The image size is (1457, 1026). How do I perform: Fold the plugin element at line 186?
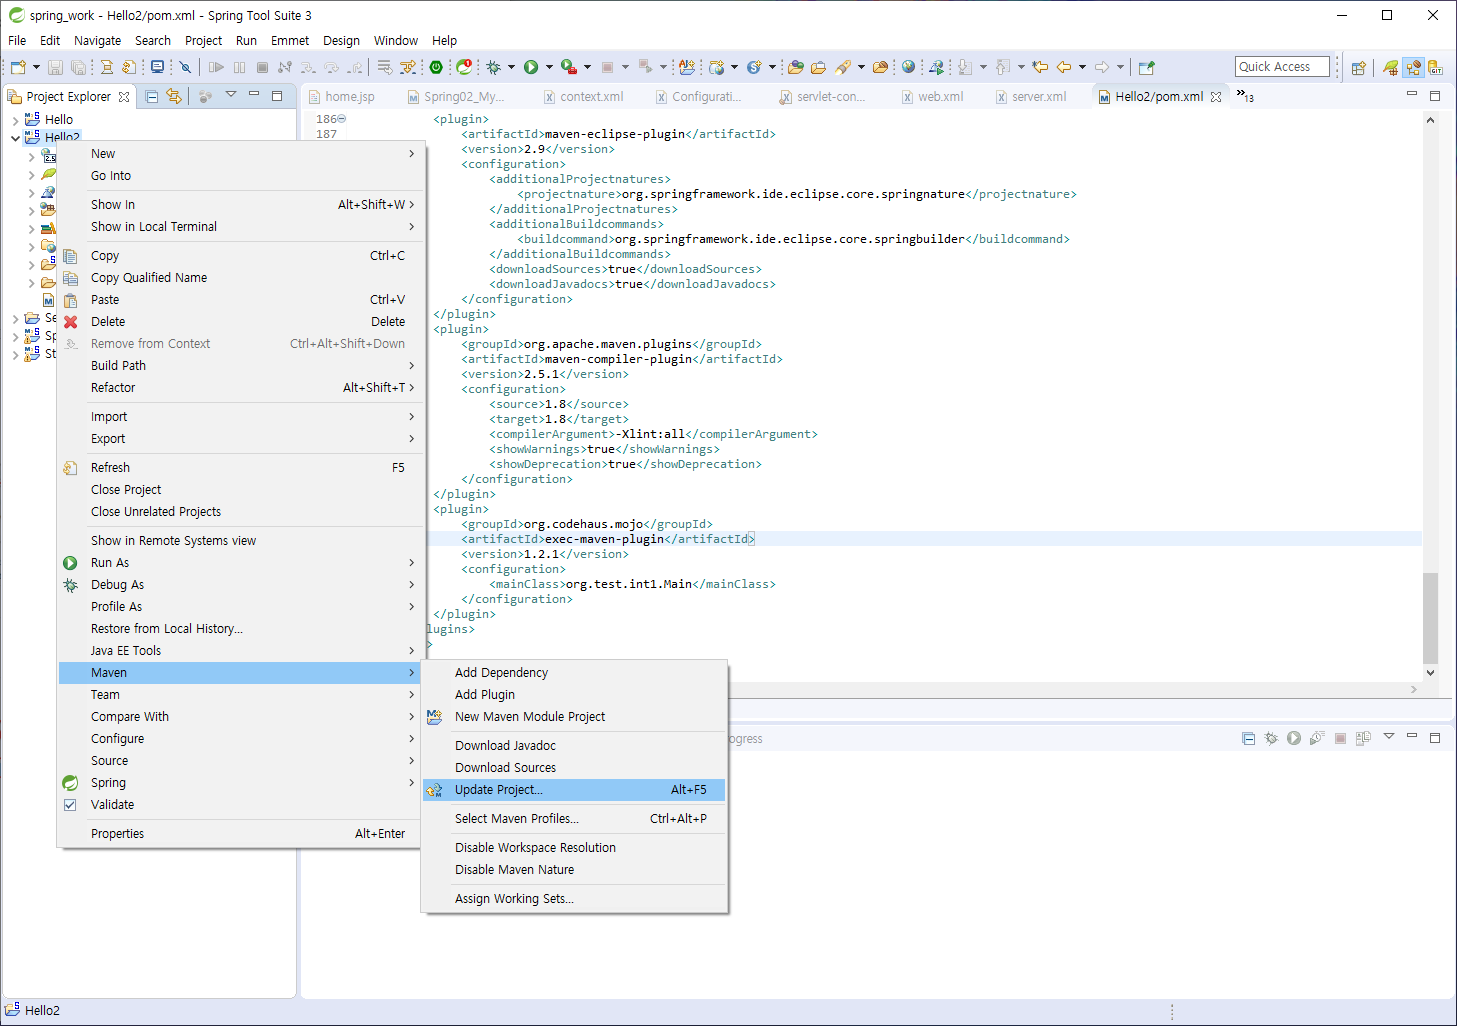(342, 119)
